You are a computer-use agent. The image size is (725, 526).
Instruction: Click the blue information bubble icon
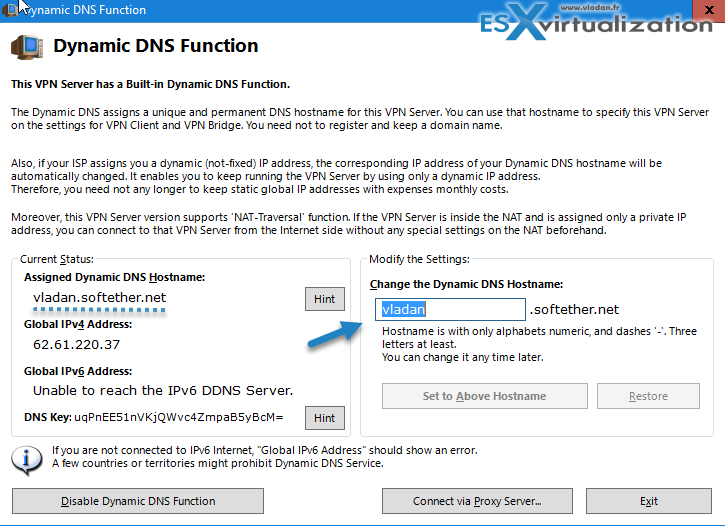27,460
